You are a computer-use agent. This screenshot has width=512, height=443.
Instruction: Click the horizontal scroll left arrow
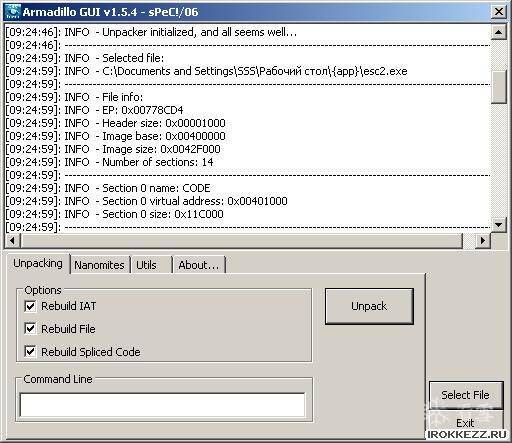coord(12,240)
